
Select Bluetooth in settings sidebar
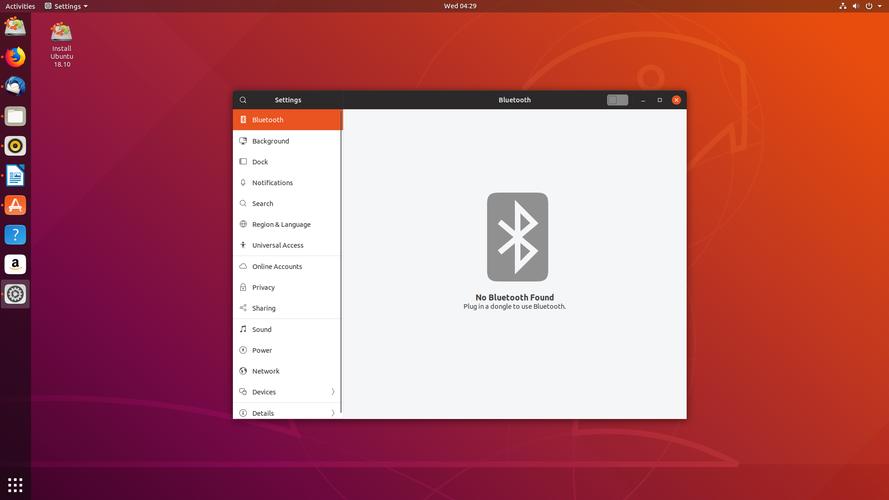pos(287,120)
